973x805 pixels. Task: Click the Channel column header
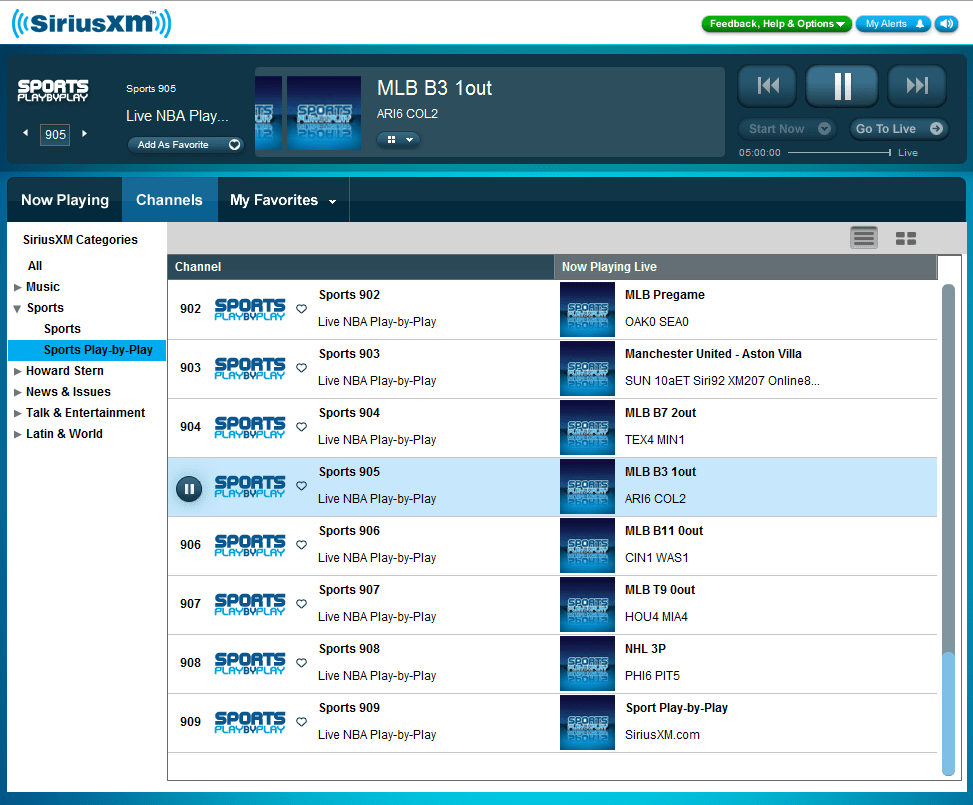tap(361, 267)
